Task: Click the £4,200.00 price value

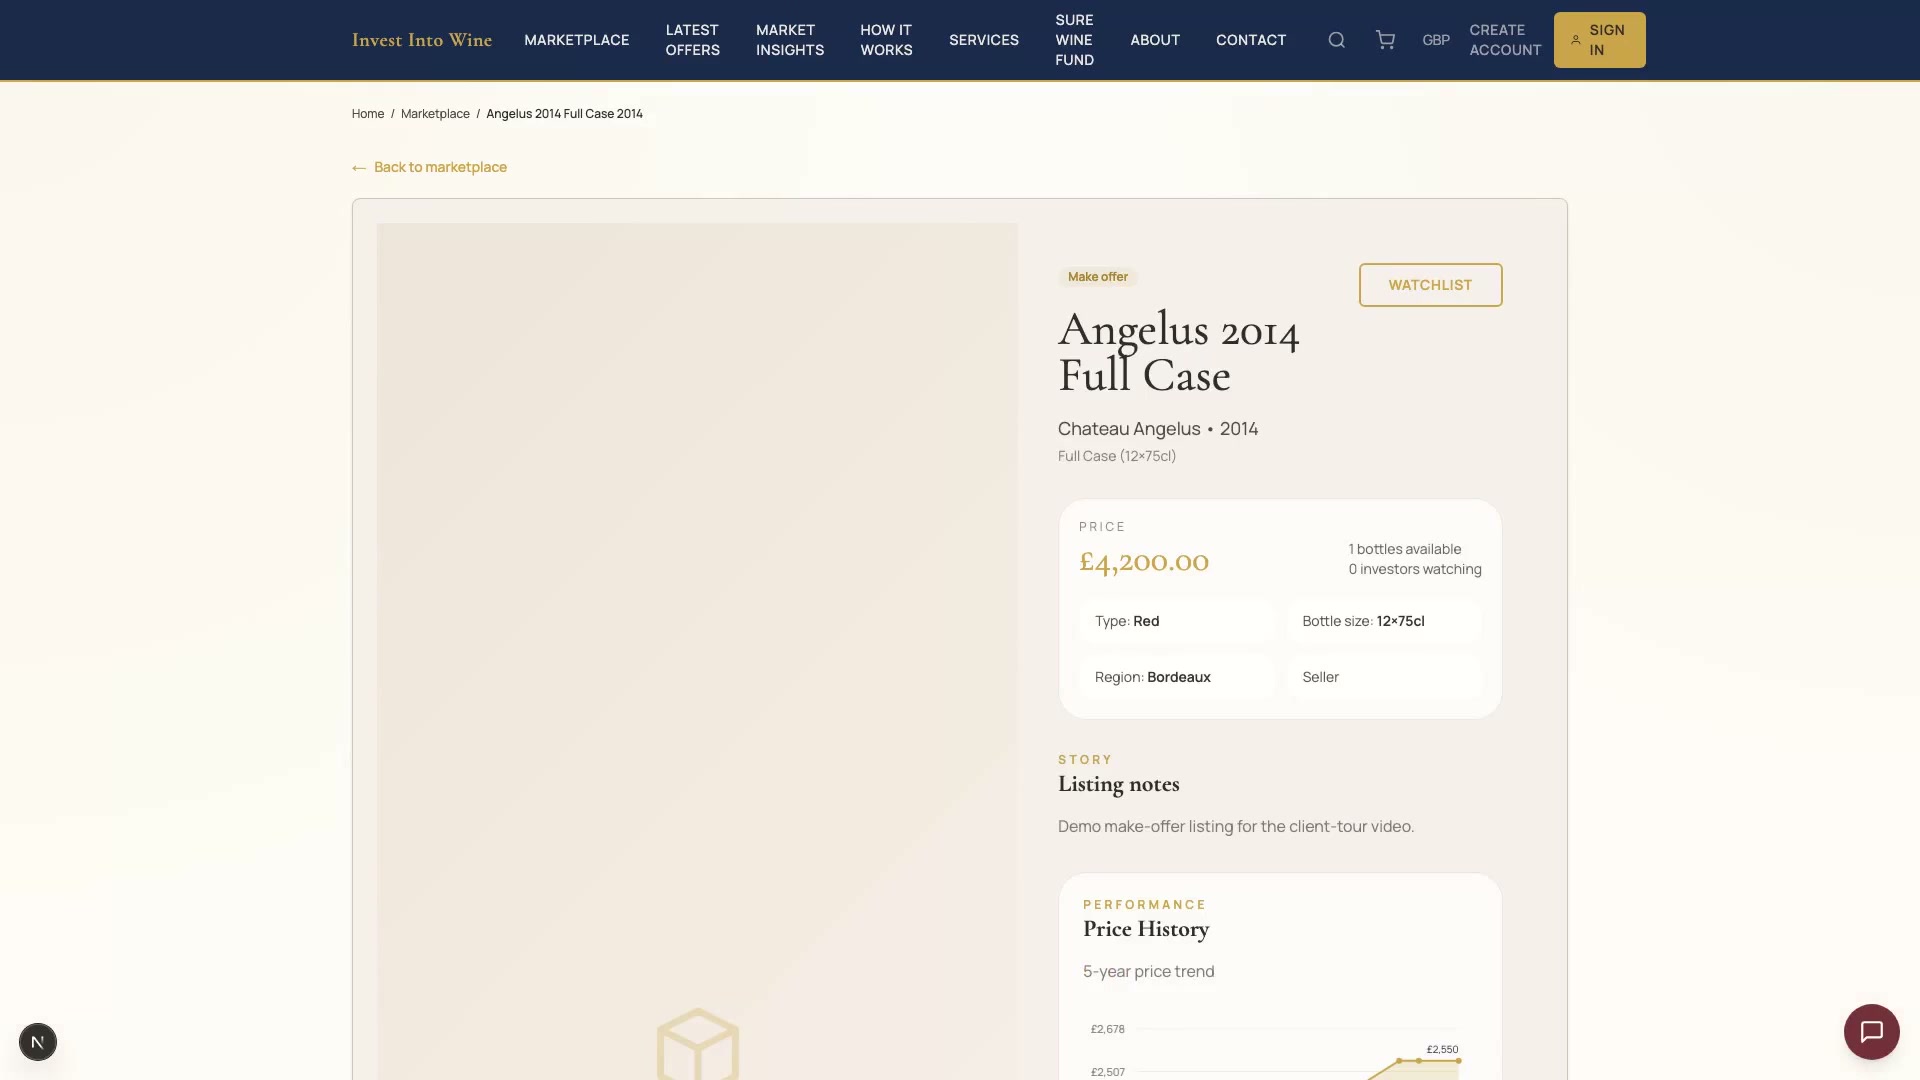Action: [1144, 562]
